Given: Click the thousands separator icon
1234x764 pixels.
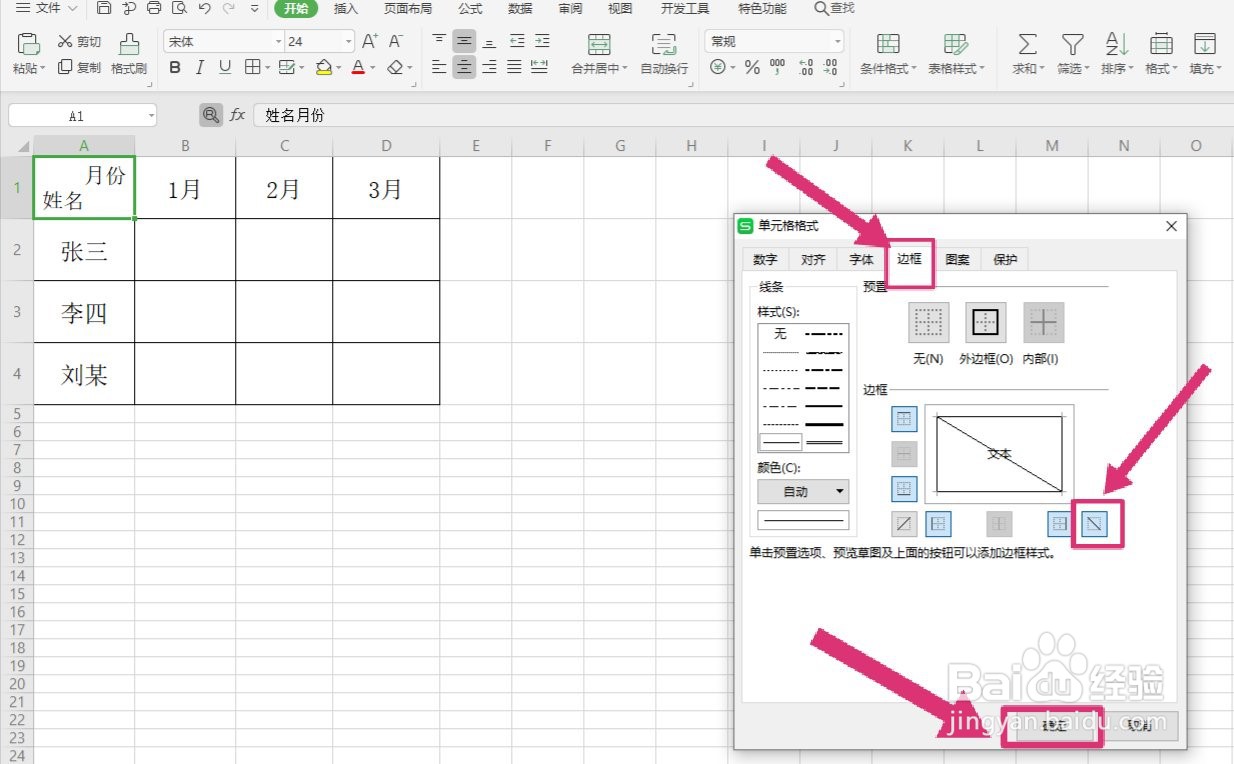Looking at the screenshot, I should [777, 67].
